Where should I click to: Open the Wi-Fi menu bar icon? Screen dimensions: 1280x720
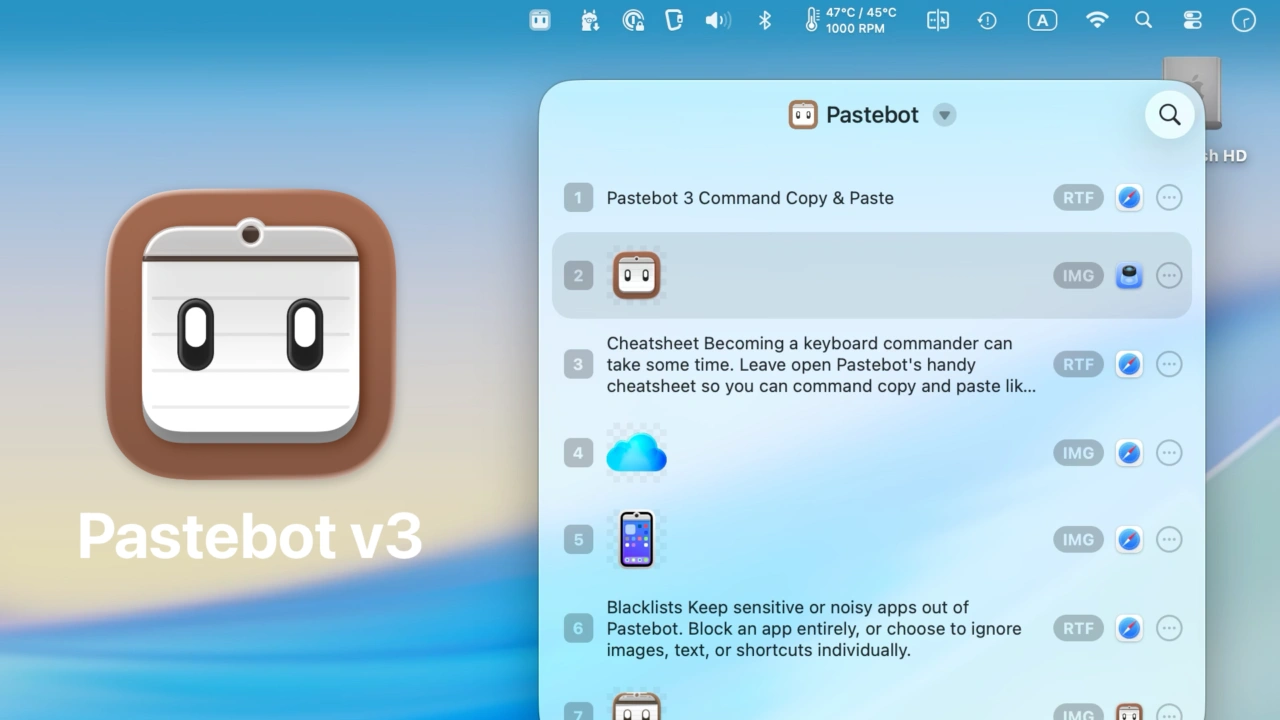pyautogui.click(x=1097, y=20)
